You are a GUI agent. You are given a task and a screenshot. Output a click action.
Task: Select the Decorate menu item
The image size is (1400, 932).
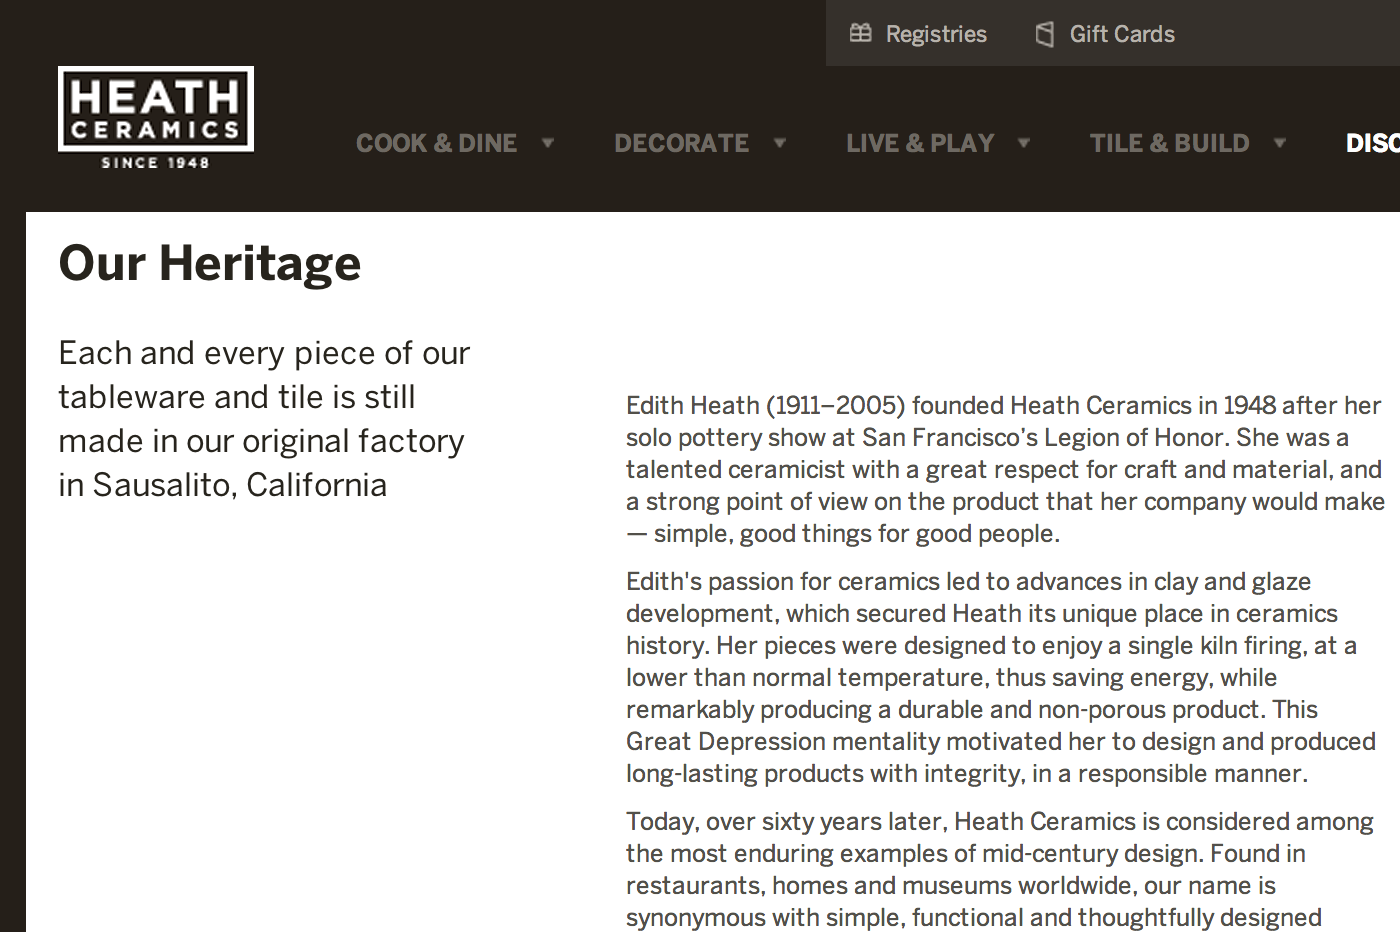pos(681,143)
